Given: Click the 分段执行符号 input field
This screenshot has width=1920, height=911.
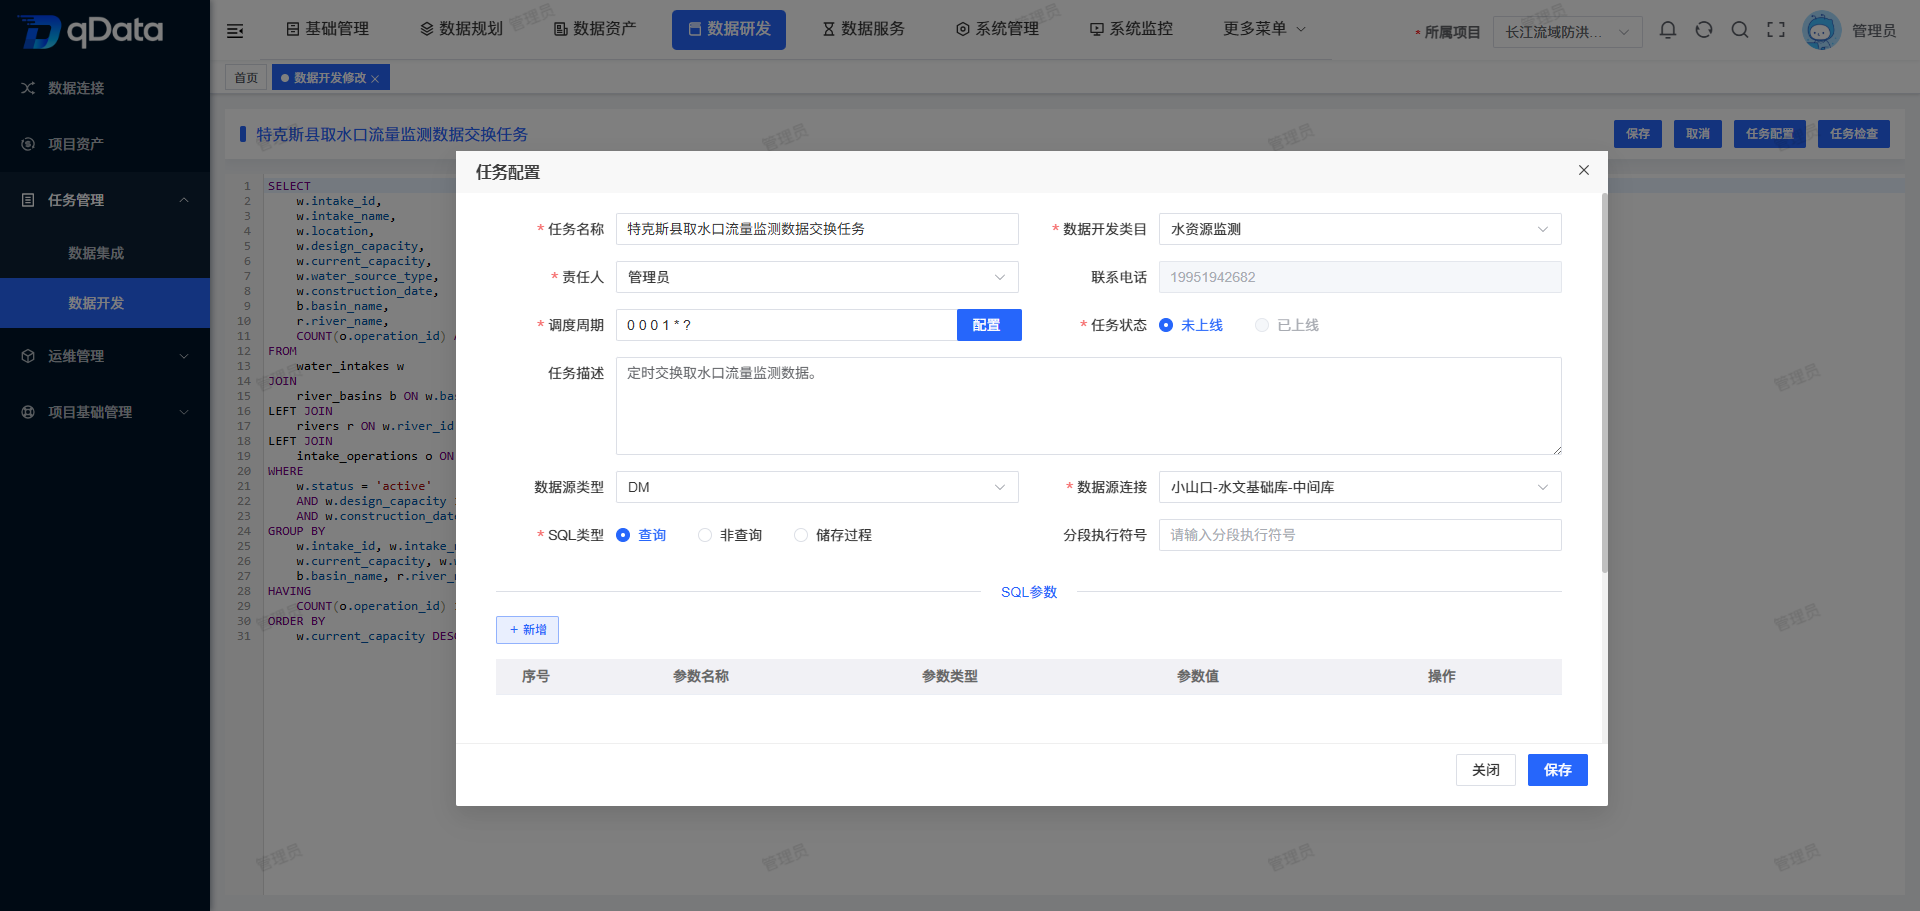Looking at the screenshot, I should pos(1360,535).
